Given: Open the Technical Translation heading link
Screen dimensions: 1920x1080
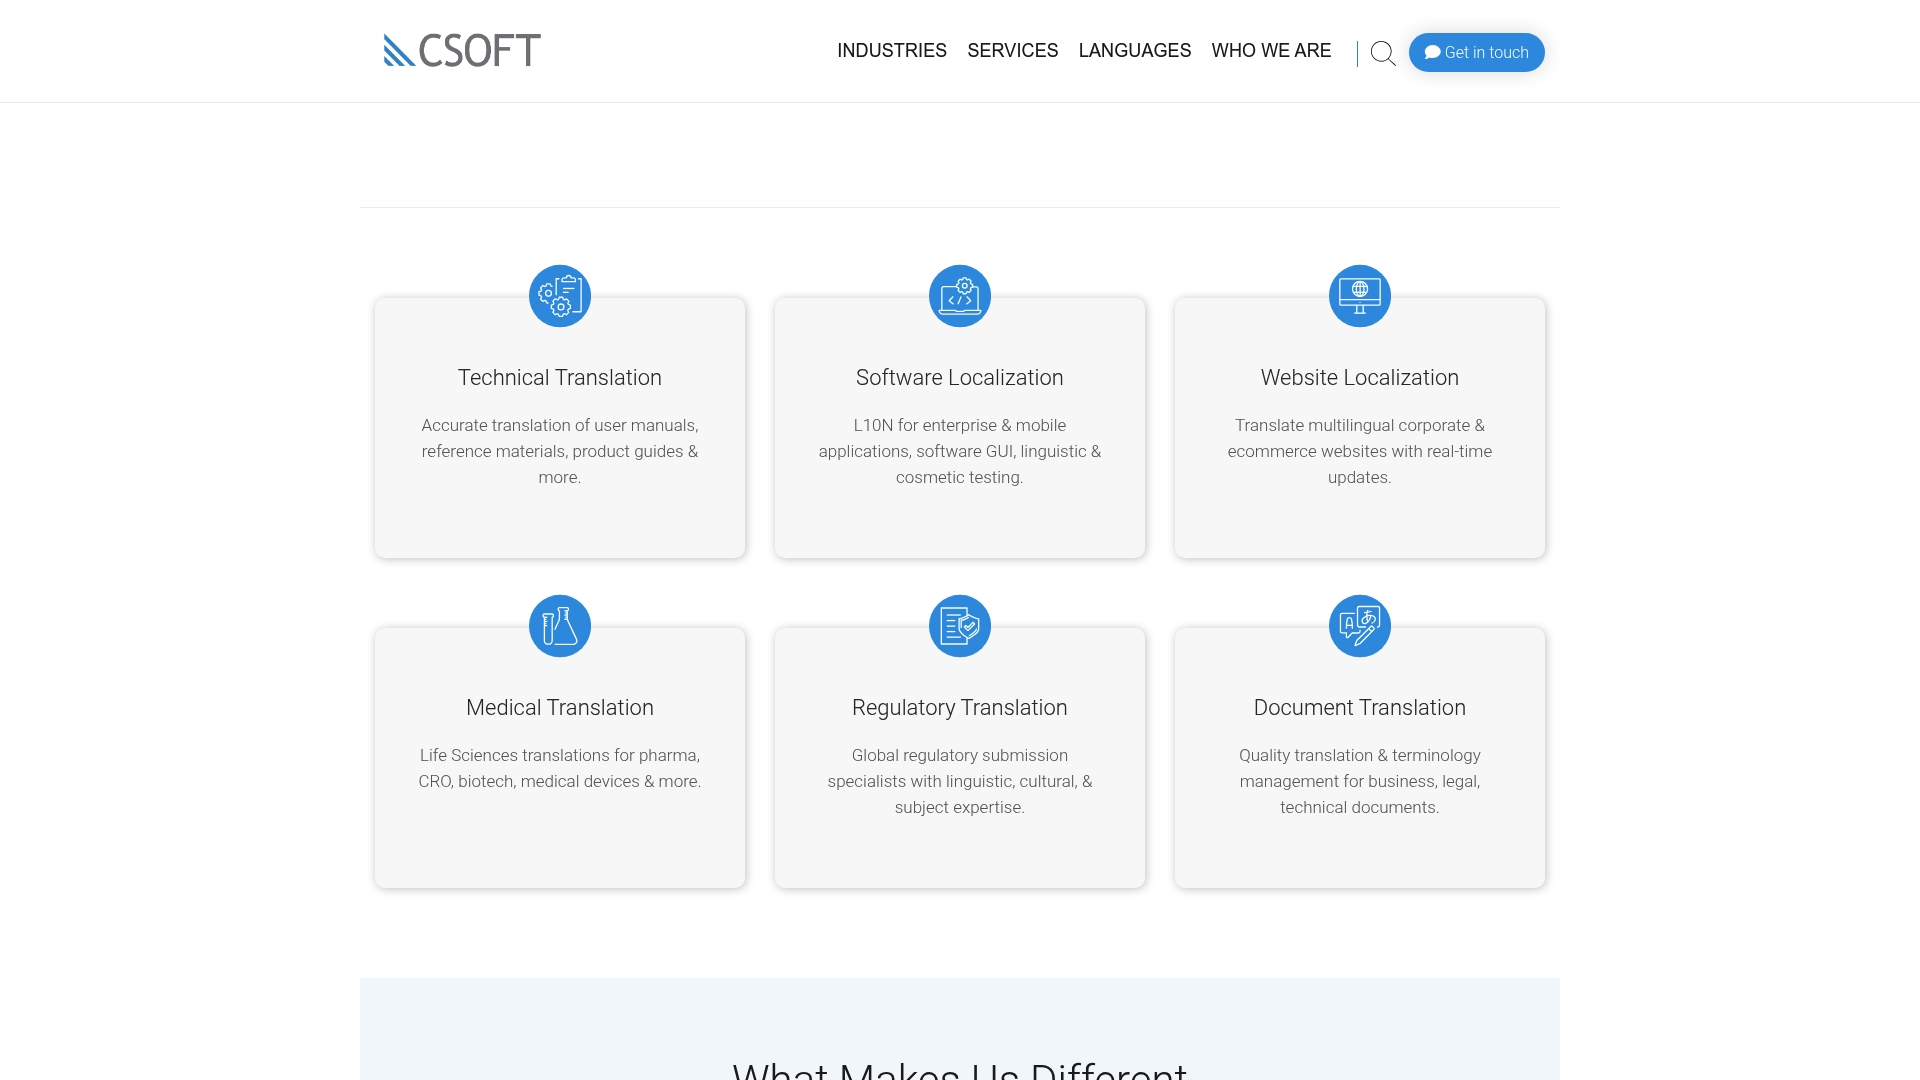Looking at the screenshot, I should coord(559,378).
